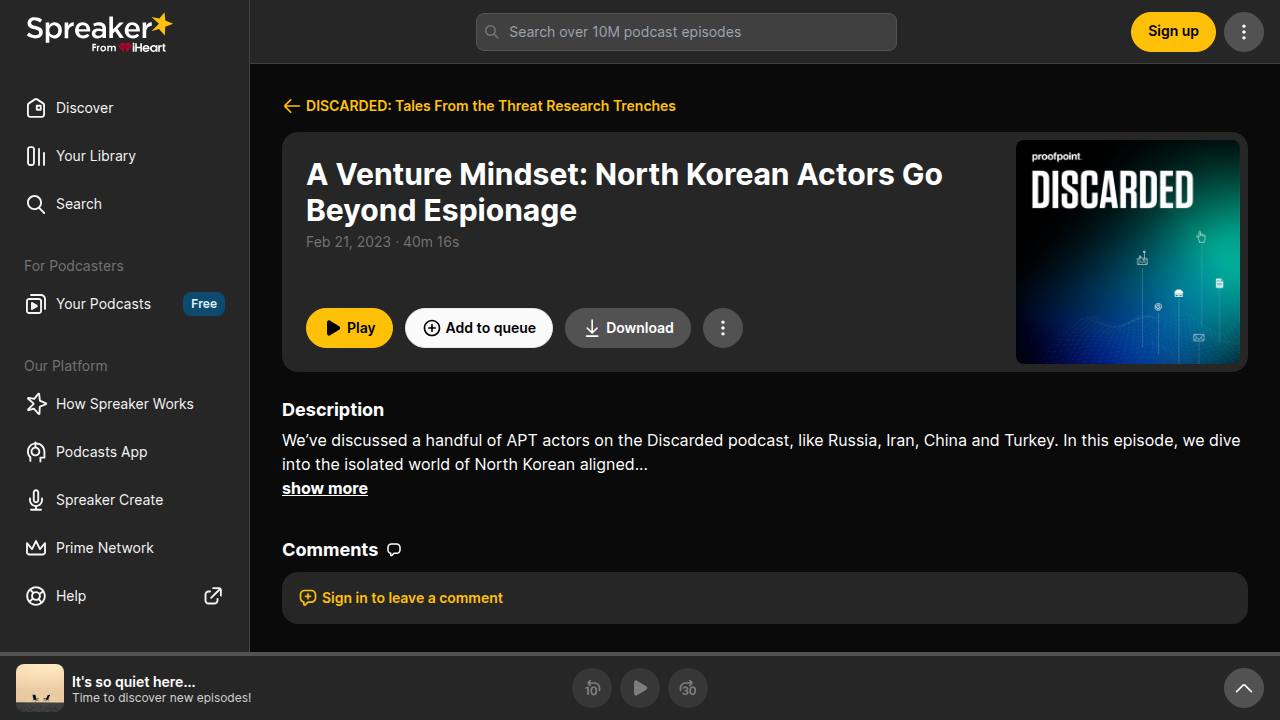1280x720 pixels.
Task: Add the episode to queue
Action: [479, 328]
